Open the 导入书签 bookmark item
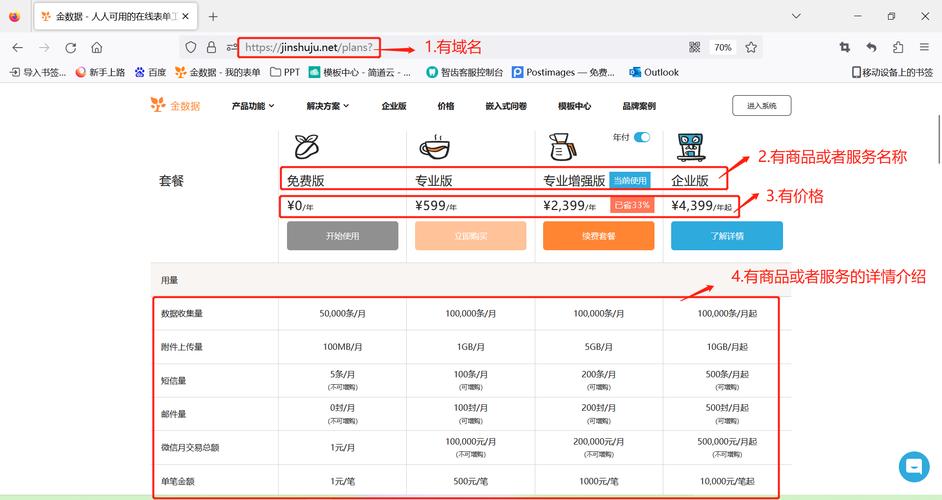This screenshot has height=500, width=942. coord(38,72)
